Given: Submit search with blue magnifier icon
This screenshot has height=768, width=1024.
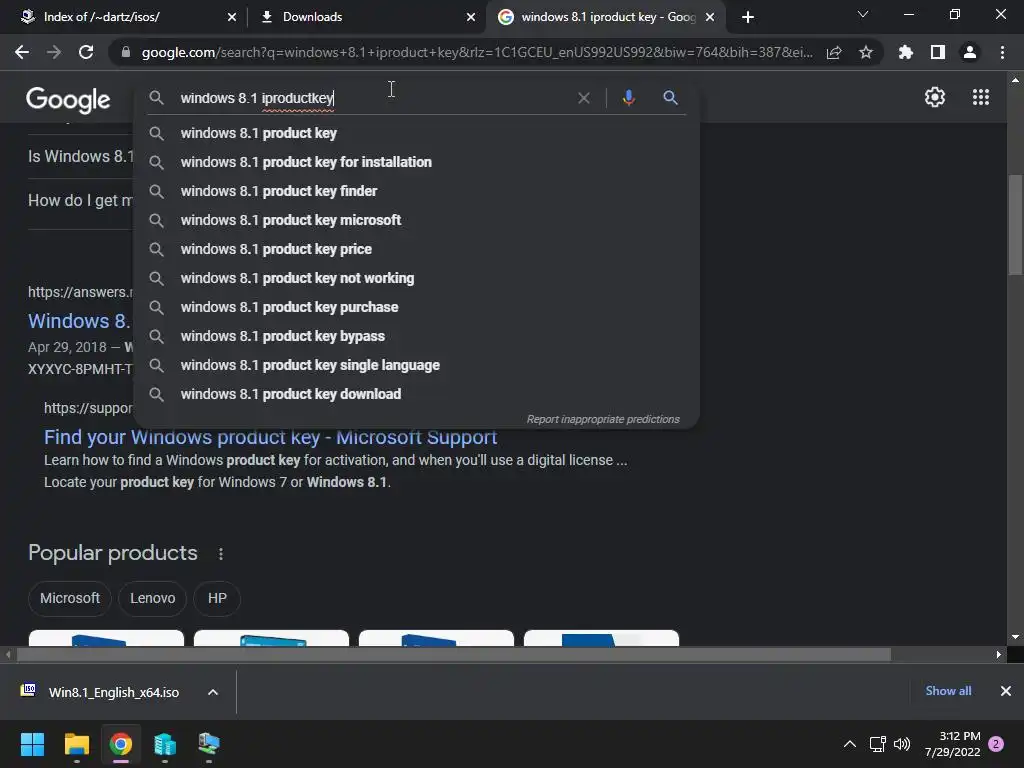Looking at the screenshot, I should pyautogui.click(x=670, y=98).
